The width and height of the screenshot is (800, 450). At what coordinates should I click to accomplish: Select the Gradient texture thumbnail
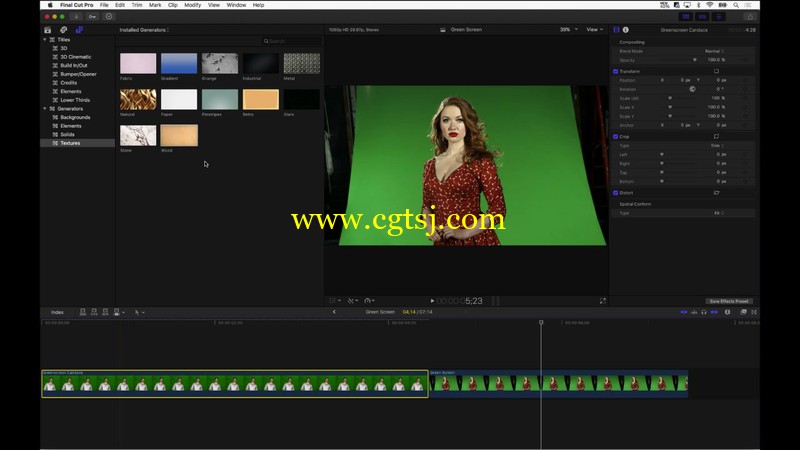pyautogui.click(x=179, y=64)
